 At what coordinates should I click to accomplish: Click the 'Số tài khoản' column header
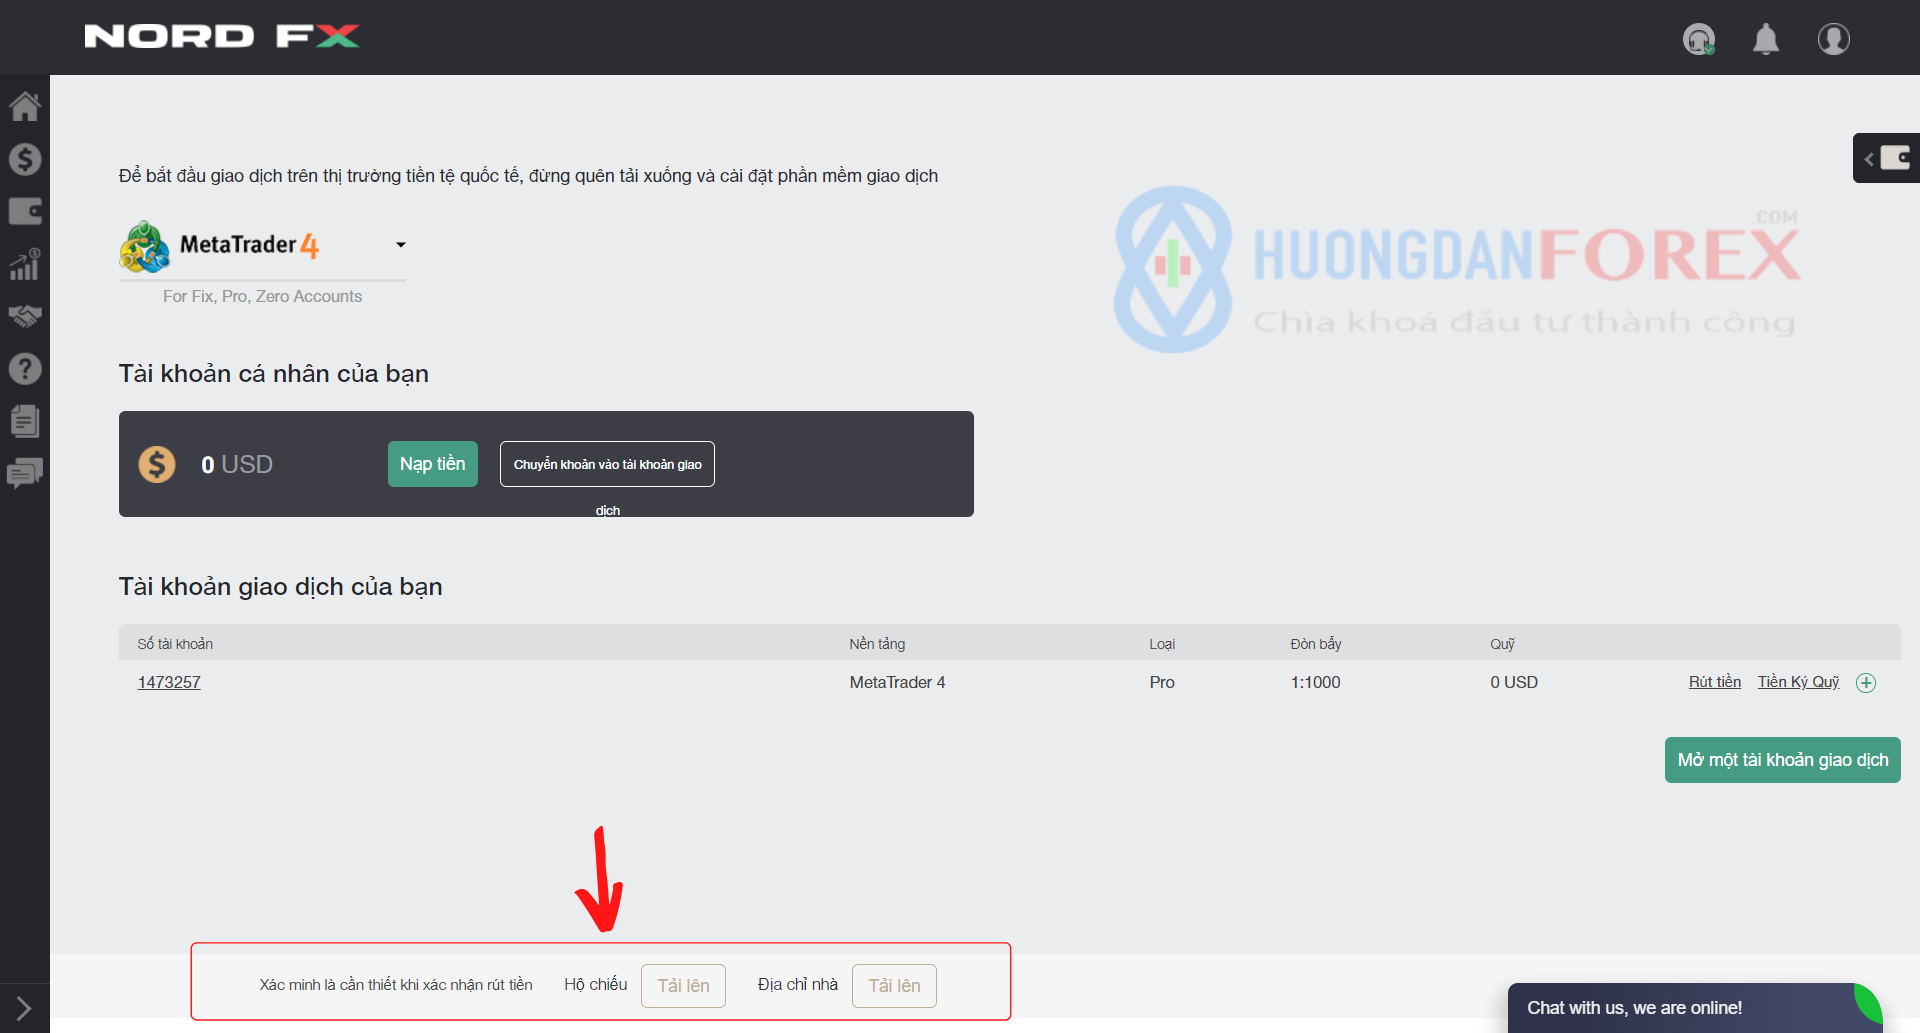click(175, 644)
